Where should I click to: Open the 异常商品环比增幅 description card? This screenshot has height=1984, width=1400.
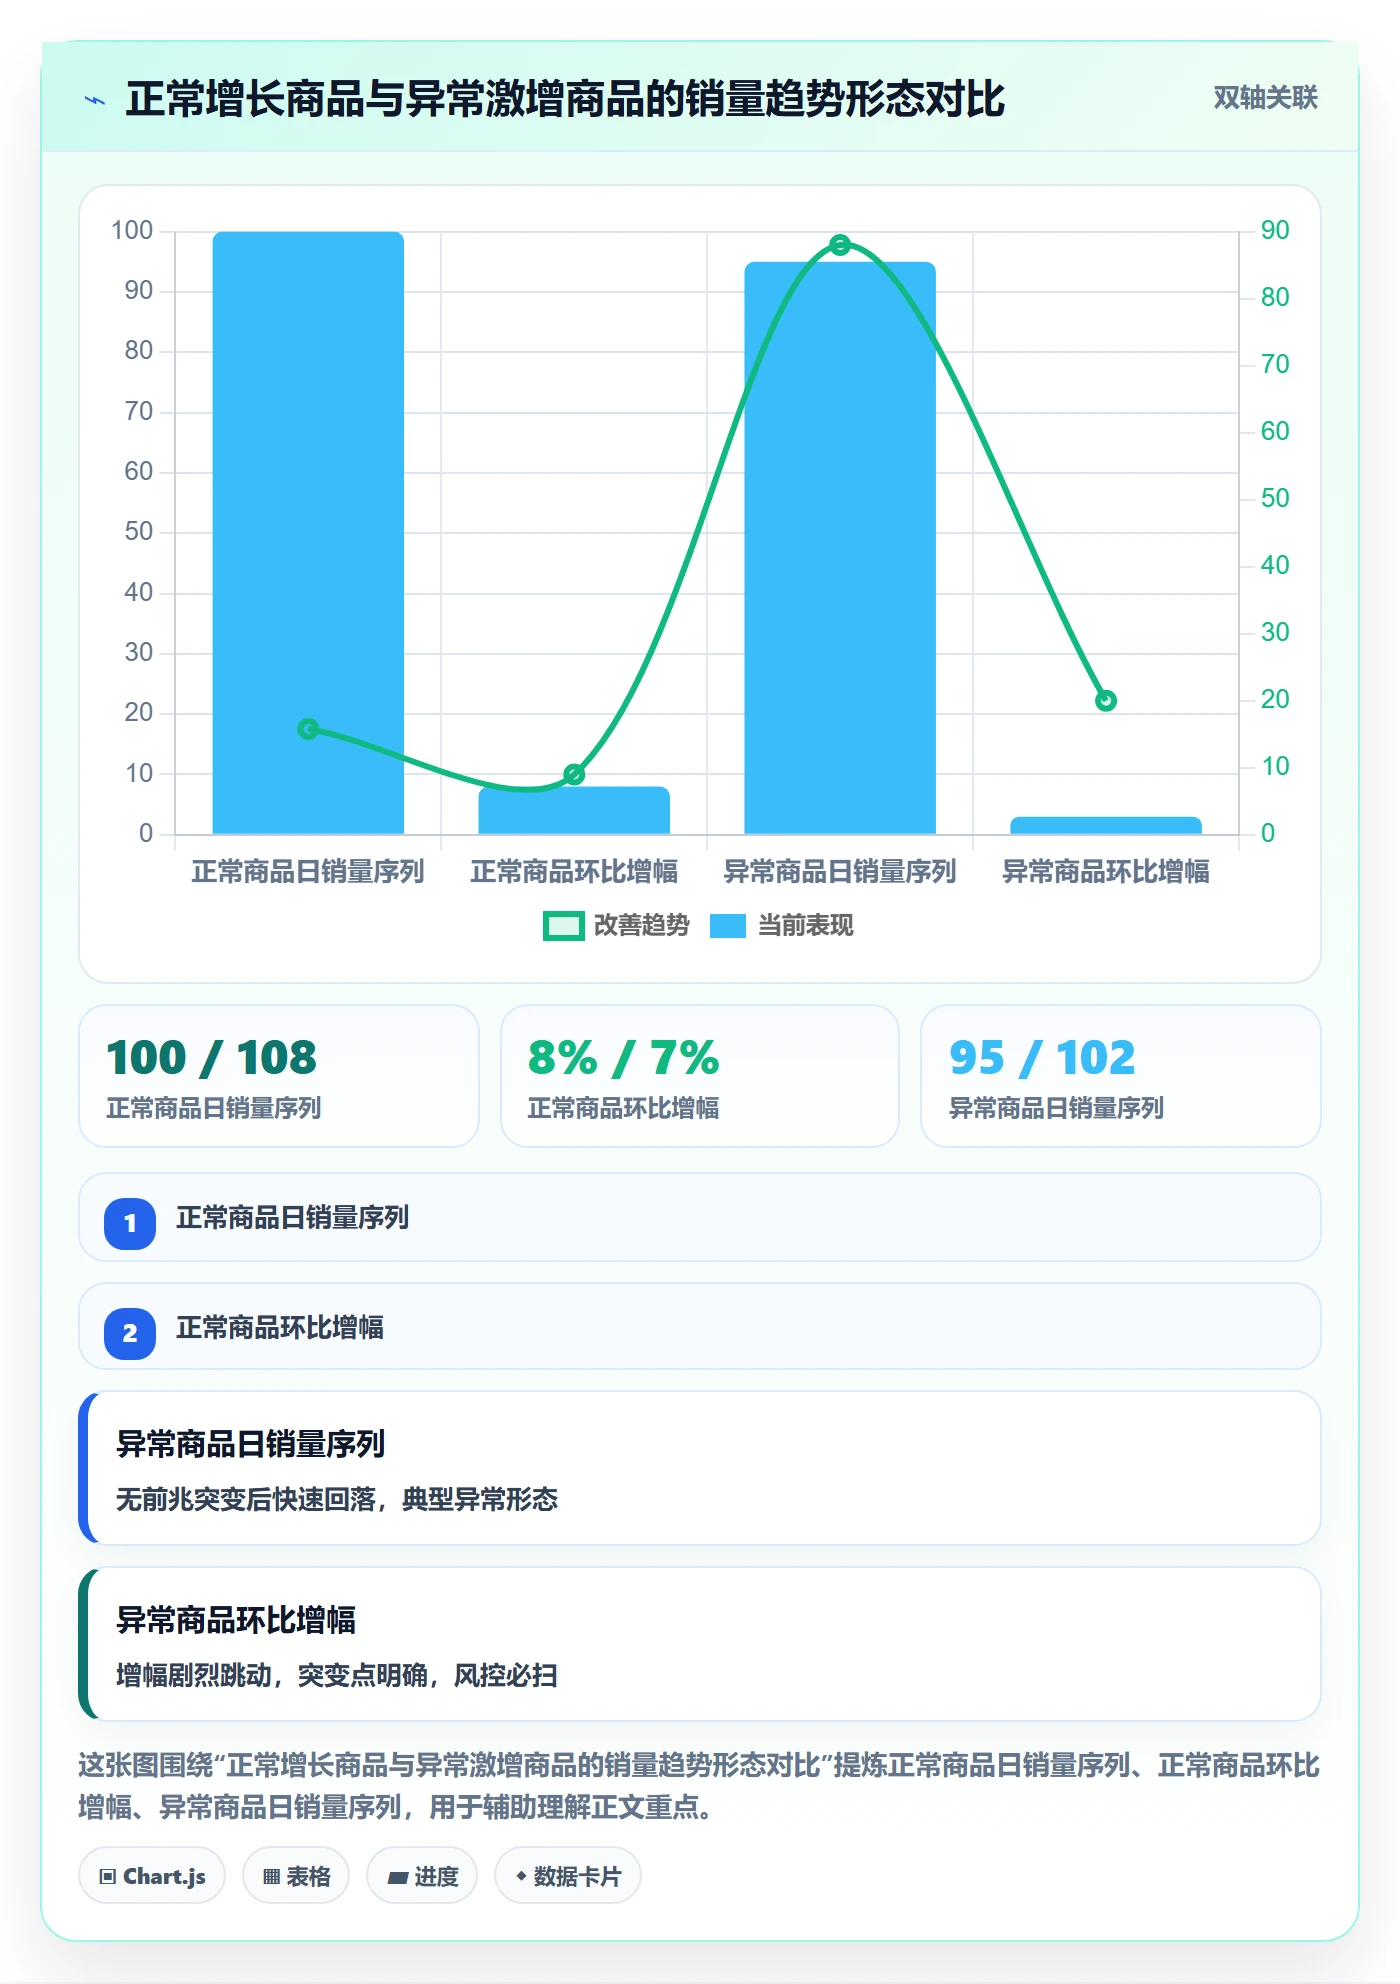click(700, 1644)
